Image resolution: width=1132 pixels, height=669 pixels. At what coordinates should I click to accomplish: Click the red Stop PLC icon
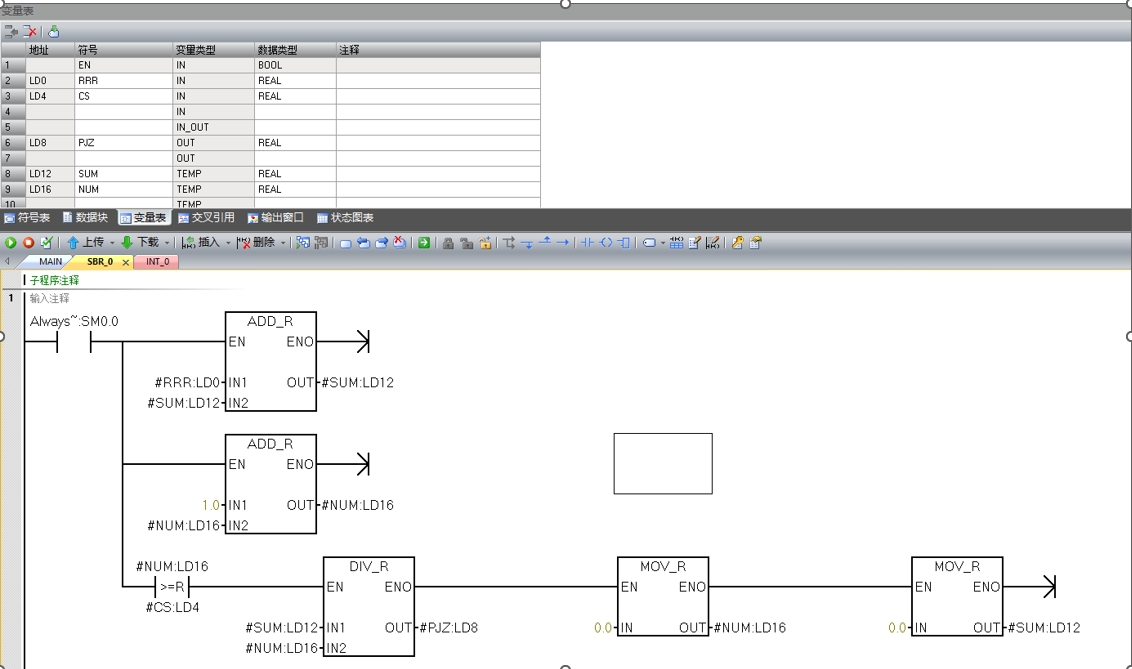[28, 243]
